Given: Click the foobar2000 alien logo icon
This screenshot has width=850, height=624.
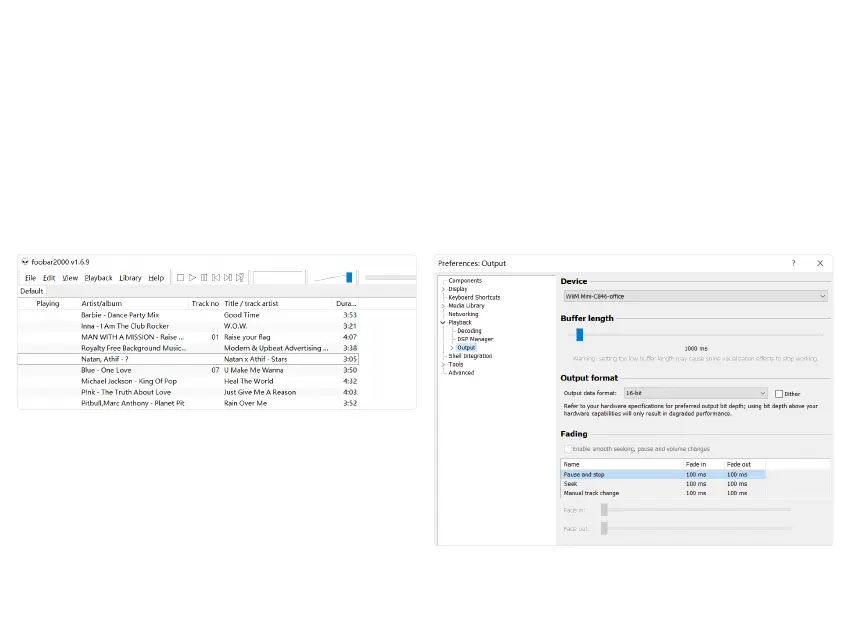Looking at the screenshot, I should (25, 262).
